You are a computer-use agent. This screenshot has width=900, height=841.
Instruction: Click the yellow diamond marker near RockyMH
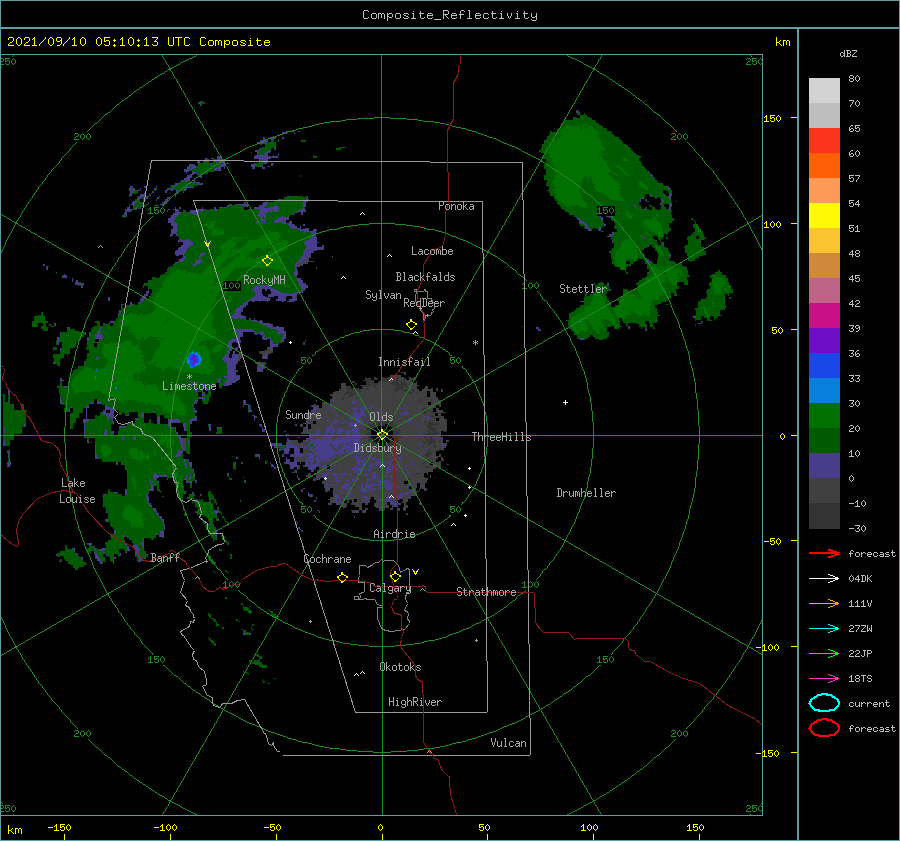coord(267,261)
